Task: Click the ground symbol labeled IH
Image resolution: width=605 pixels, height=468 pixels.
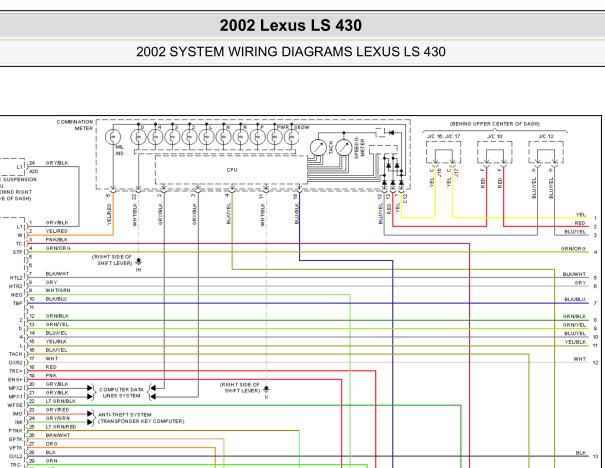Action: [x=139, y=262]
